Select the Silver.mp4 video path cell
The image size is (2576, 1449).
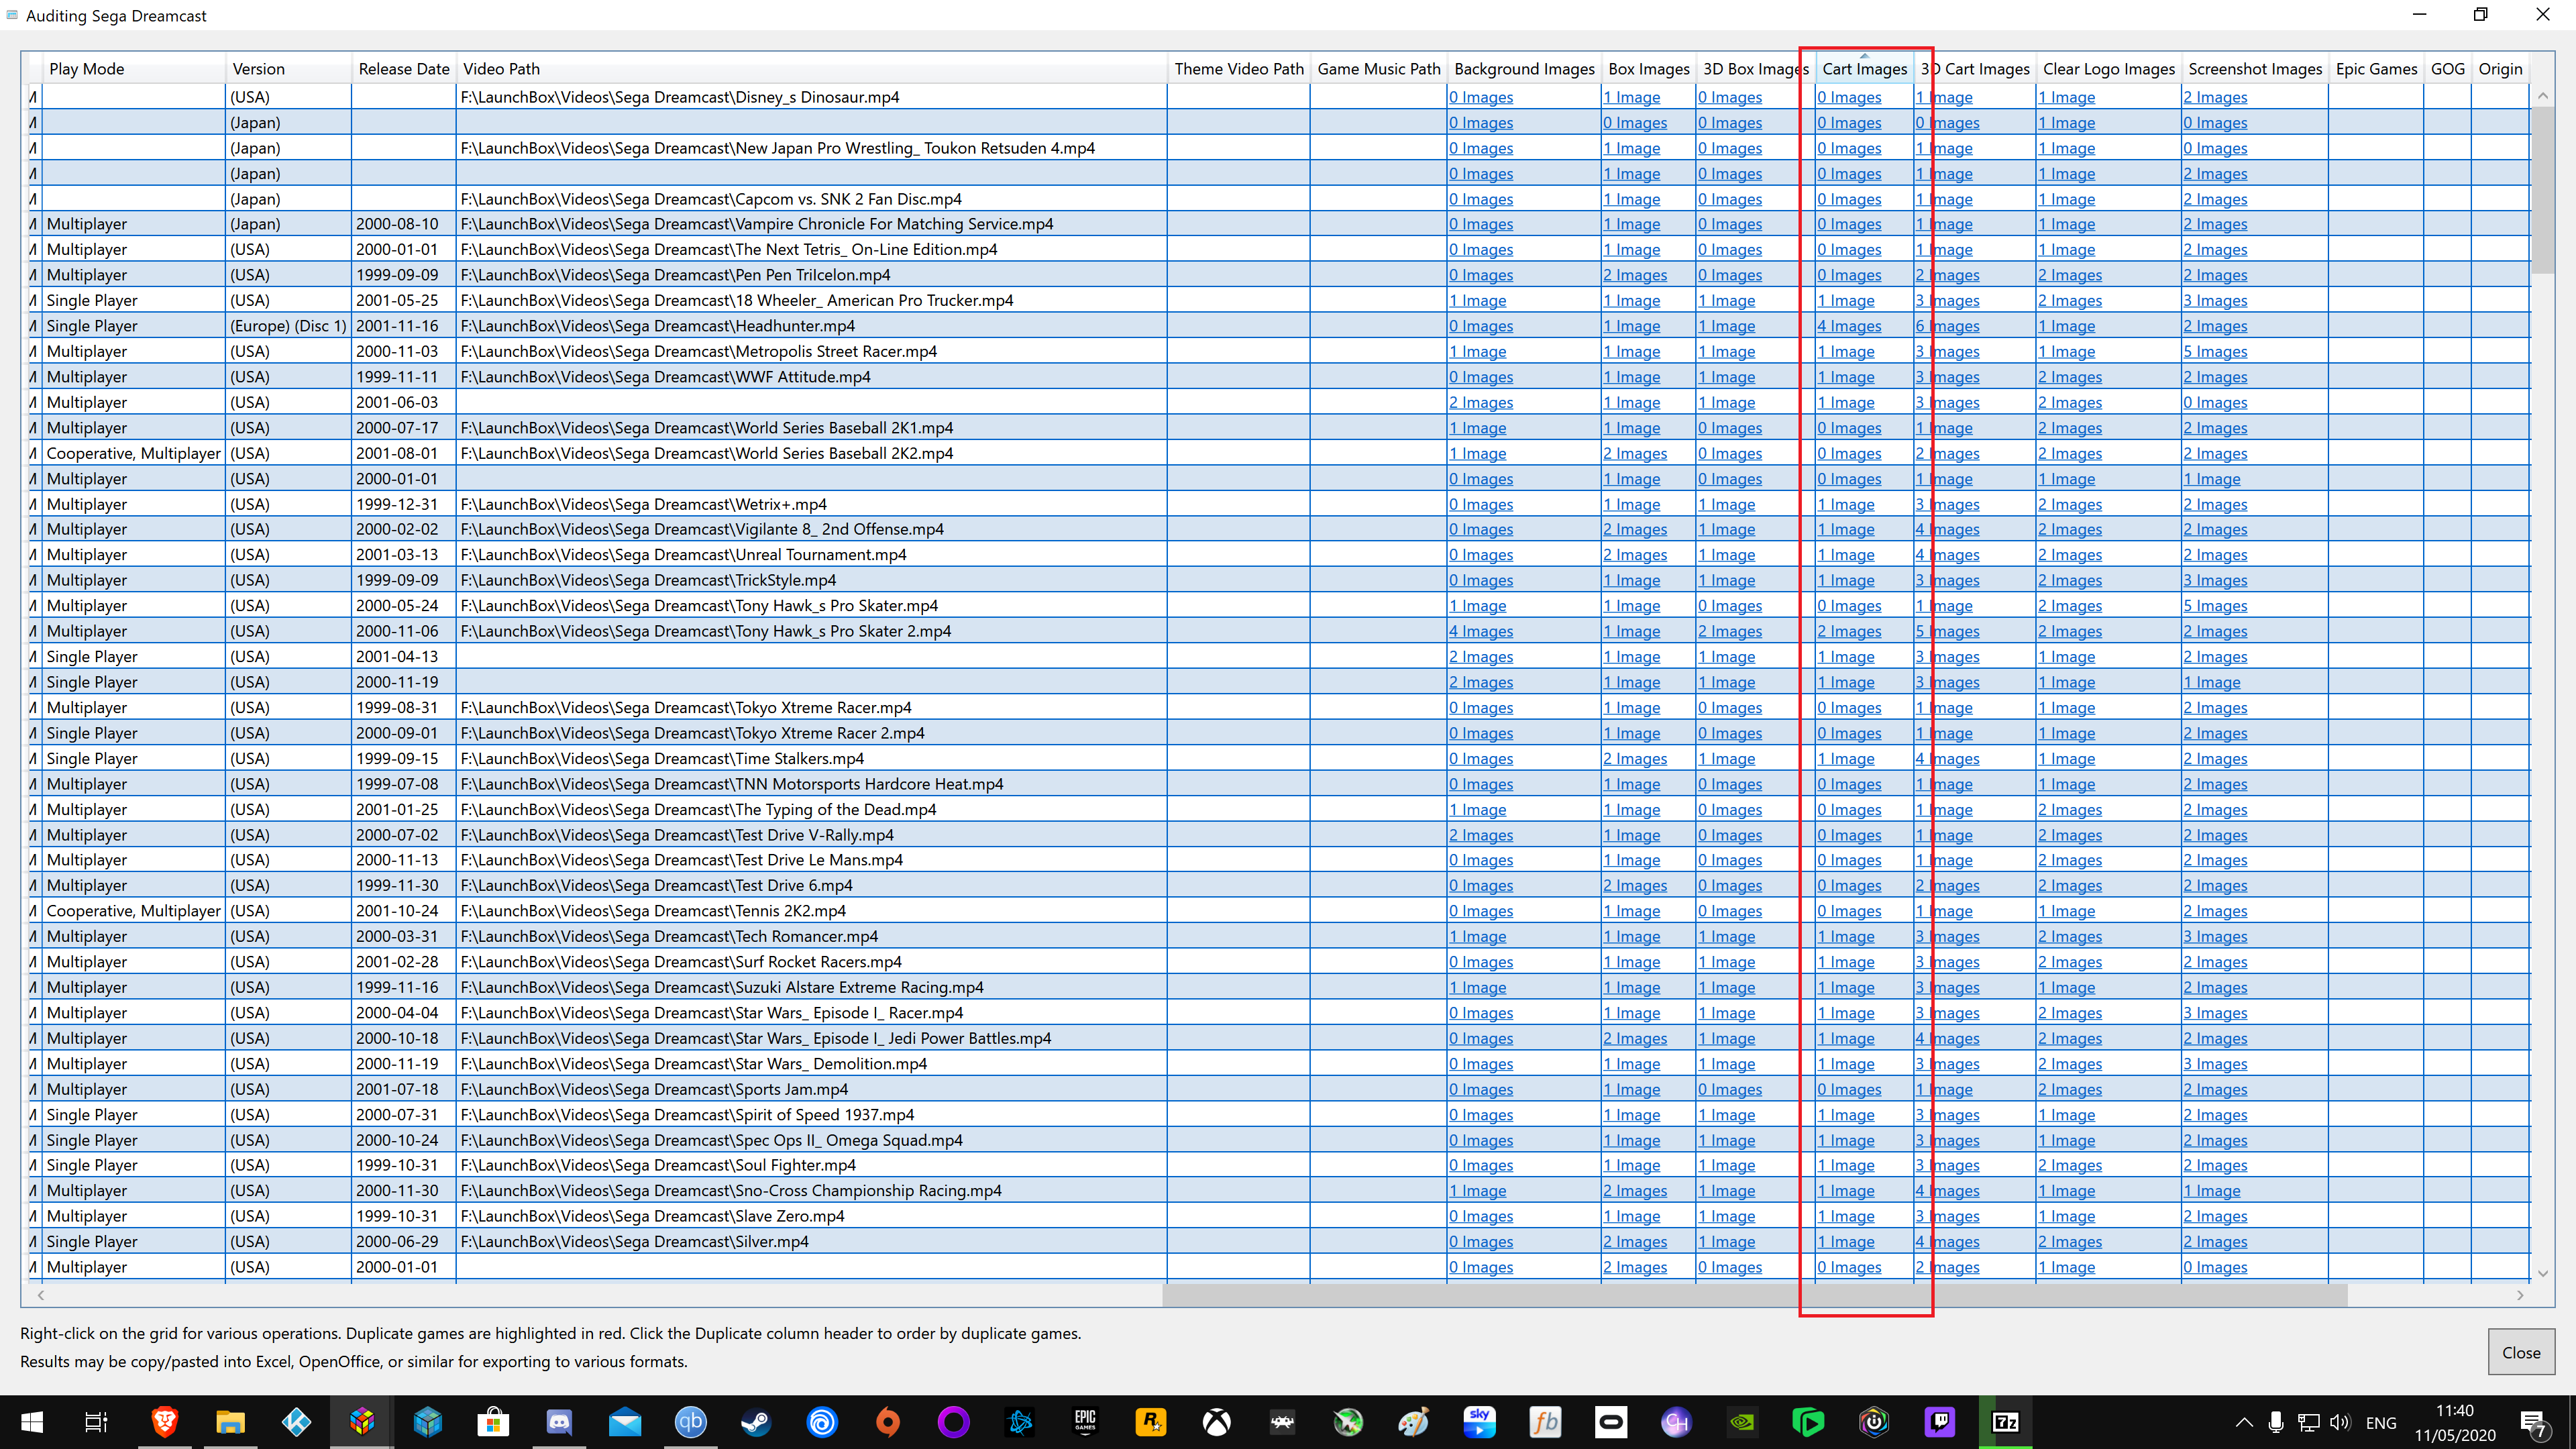pos(811,1241)
